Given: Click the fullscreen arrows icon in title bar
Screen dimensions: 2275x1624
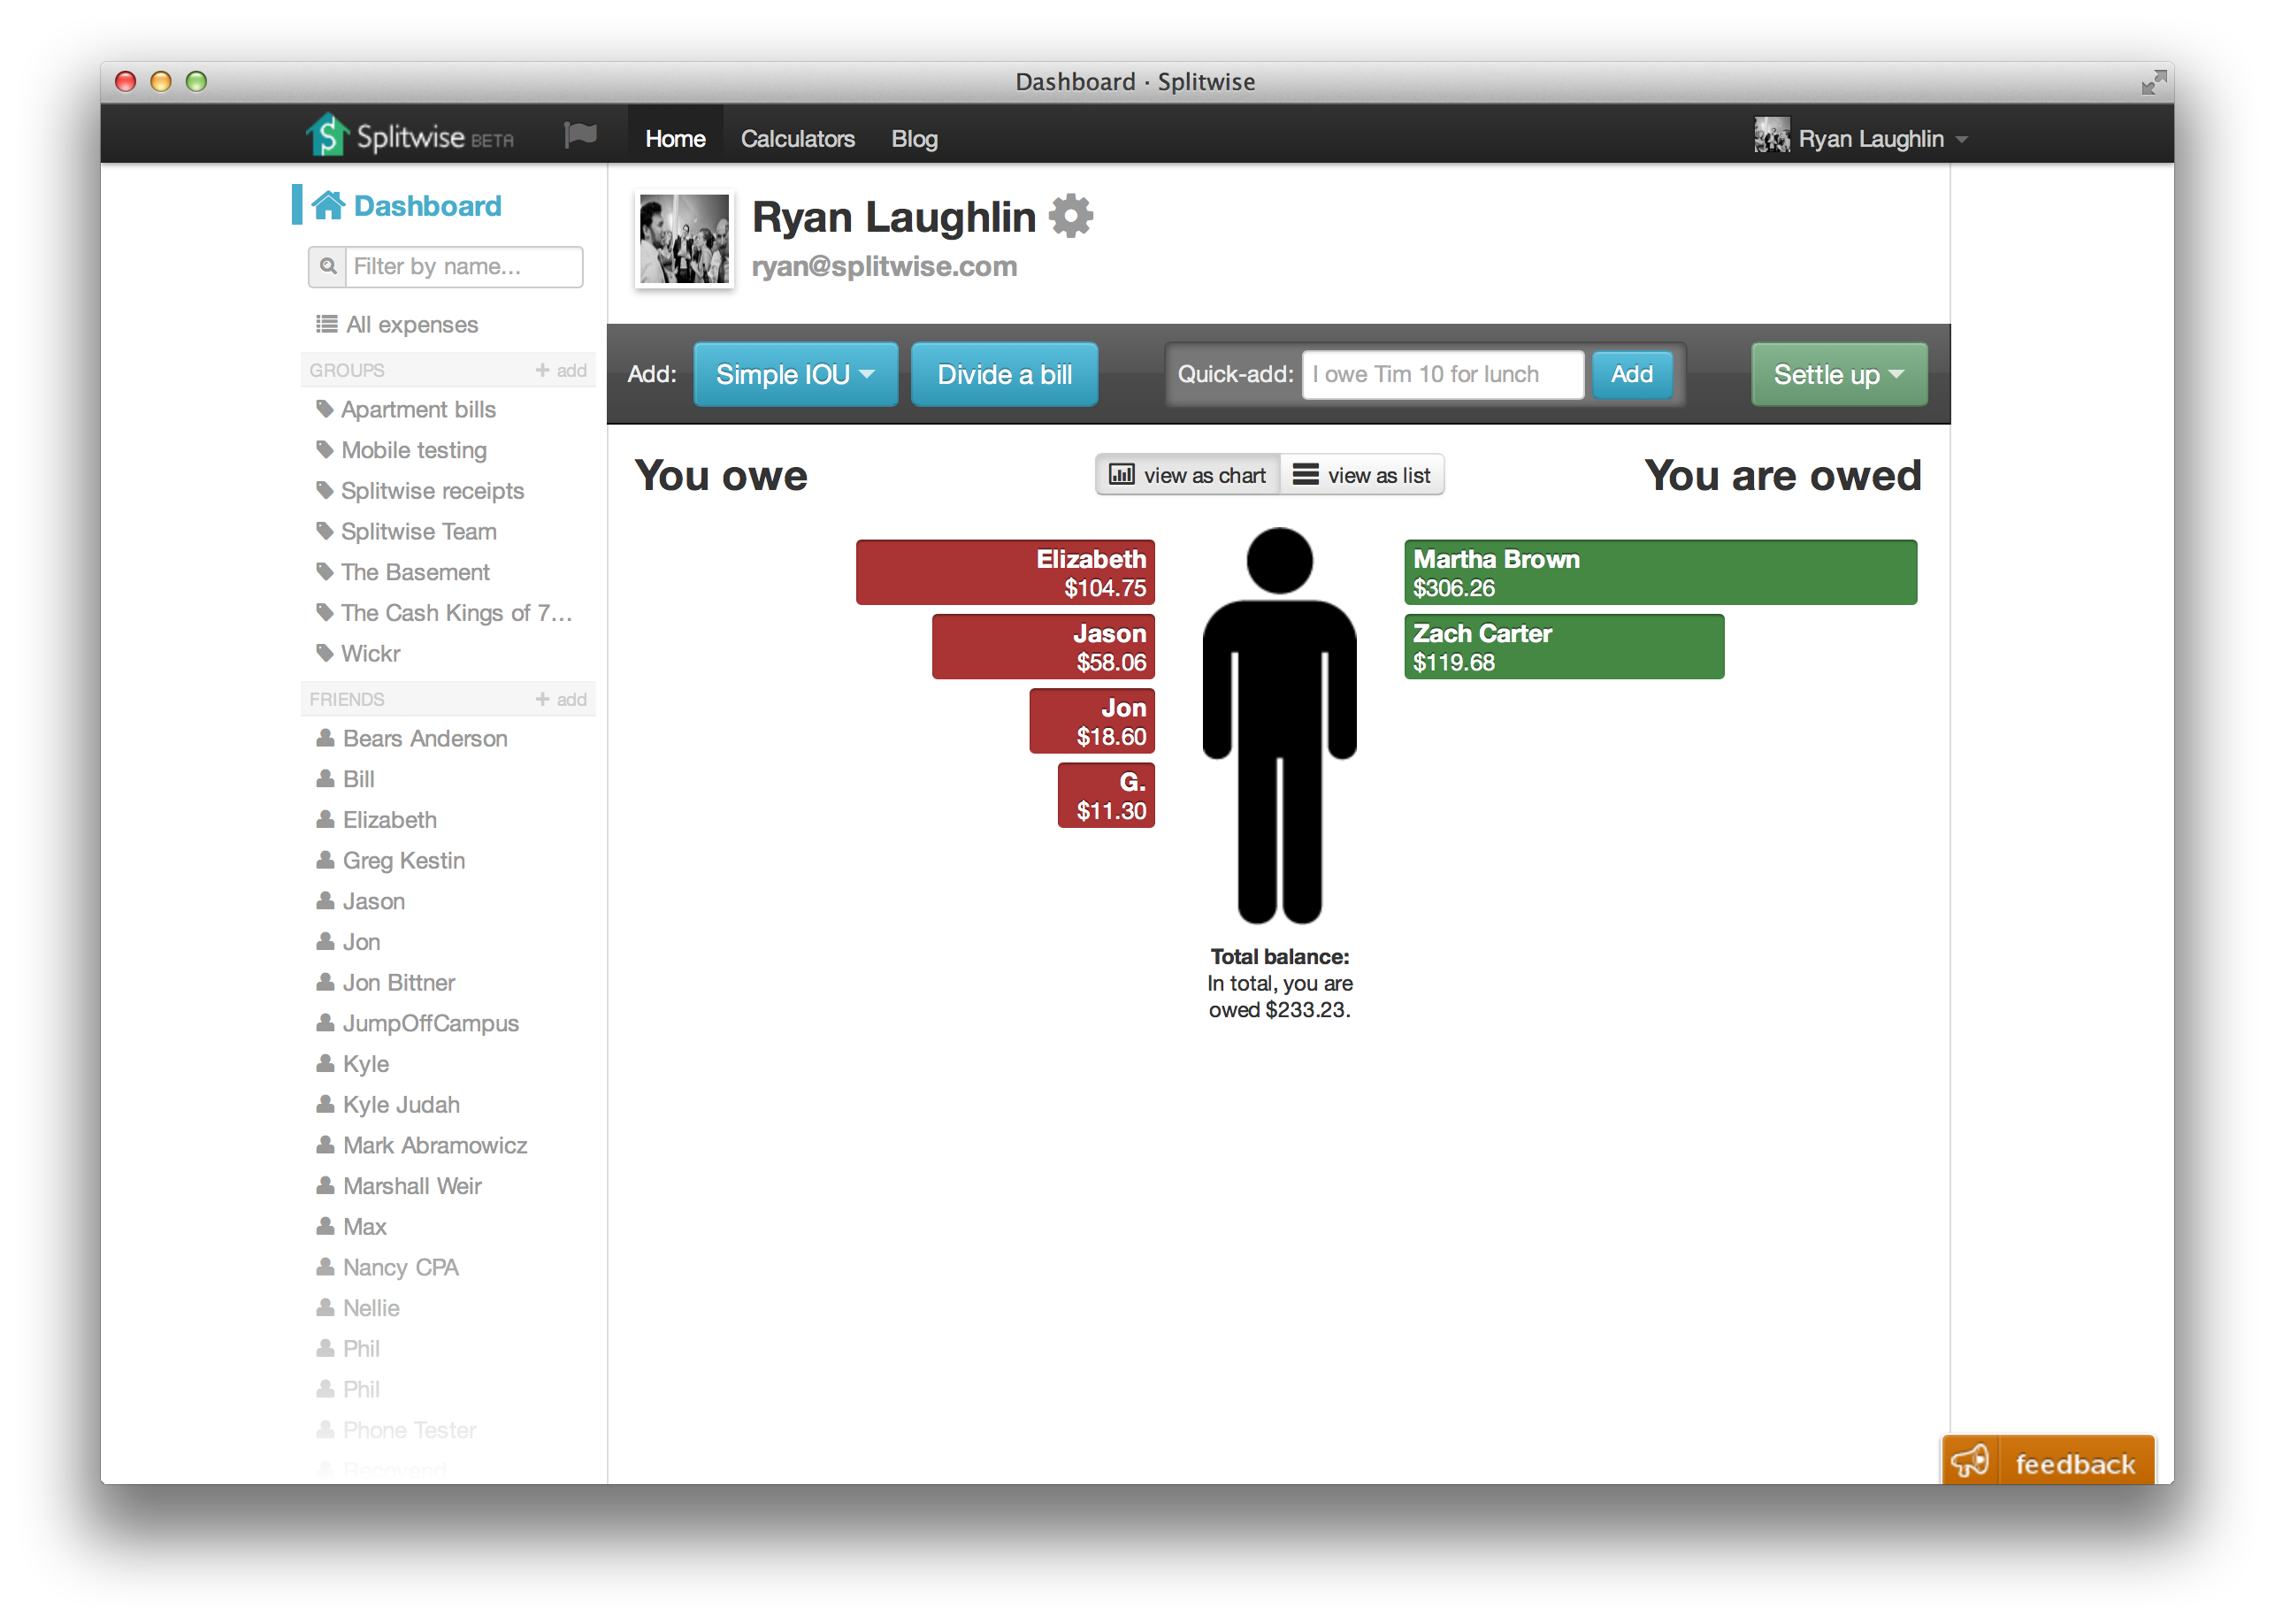Looking at the screenshot, I should 2153,82.
